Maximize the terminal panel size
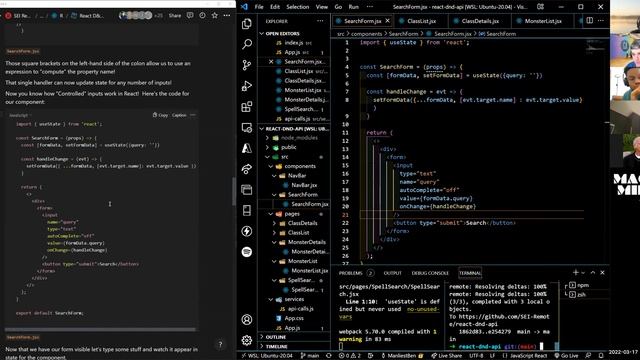 [593, 273]
